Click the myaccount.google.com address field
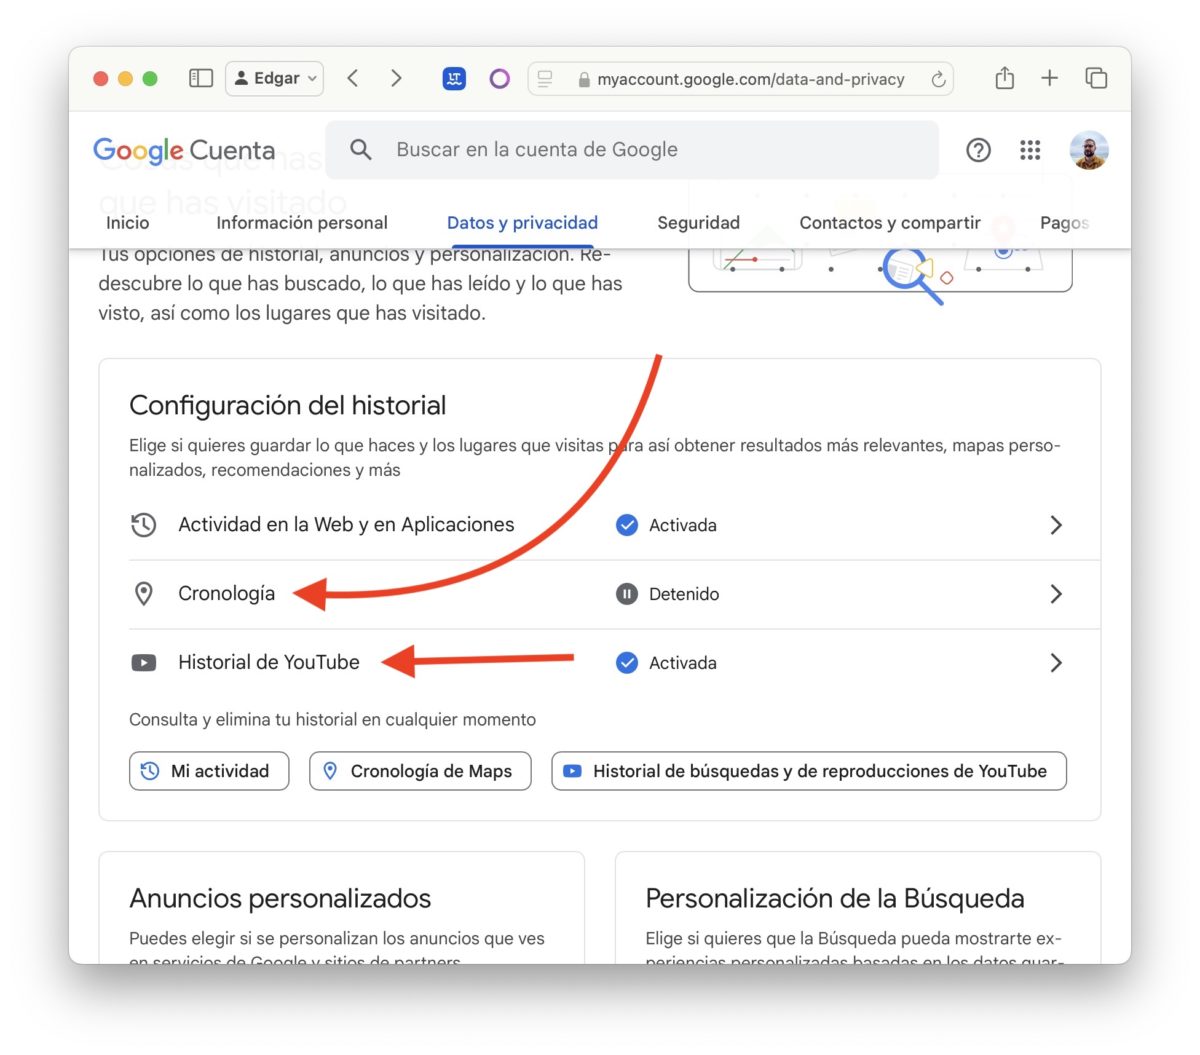 pyautogui.click(x=740, y=79)
